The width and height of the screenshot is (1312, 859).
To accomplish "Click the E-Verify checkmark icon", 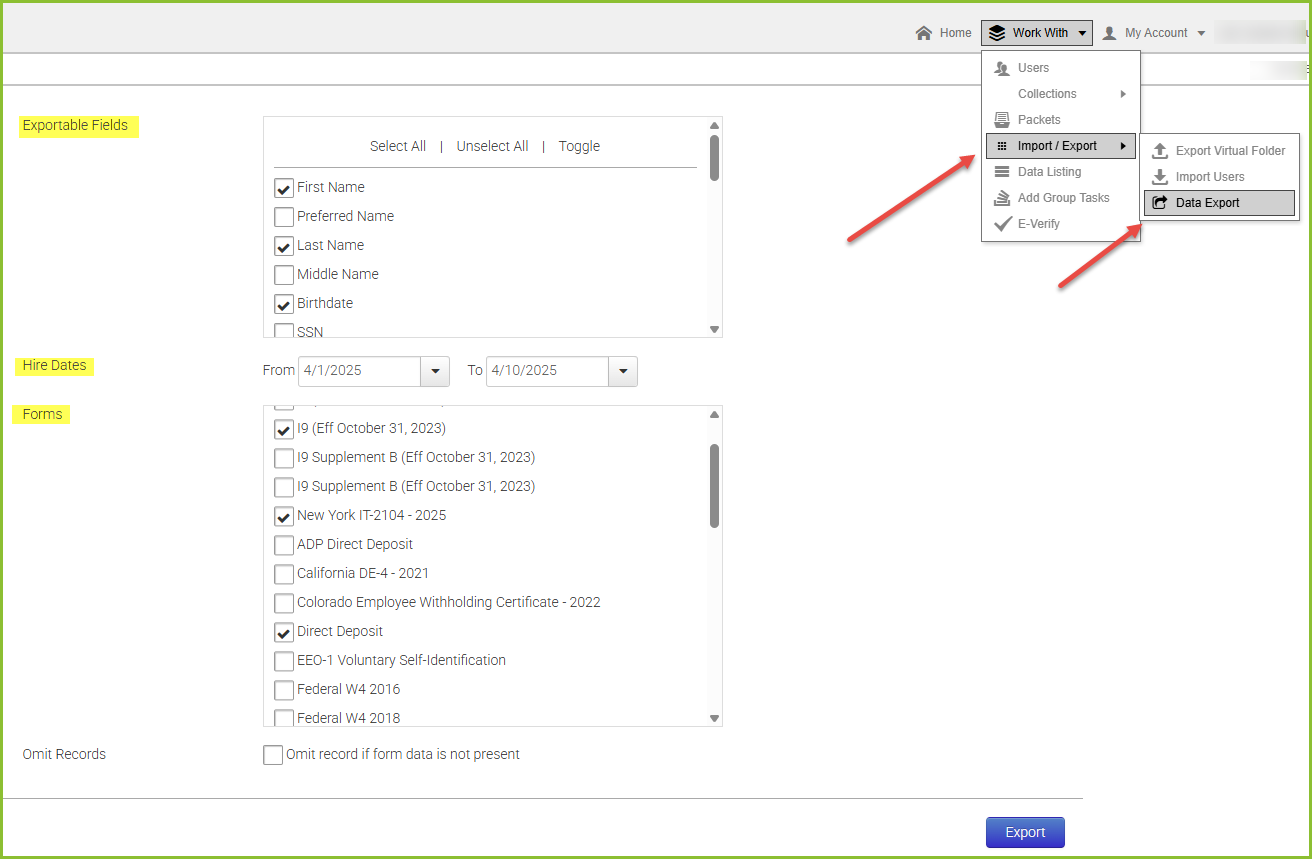I will tap(1002, 224).
